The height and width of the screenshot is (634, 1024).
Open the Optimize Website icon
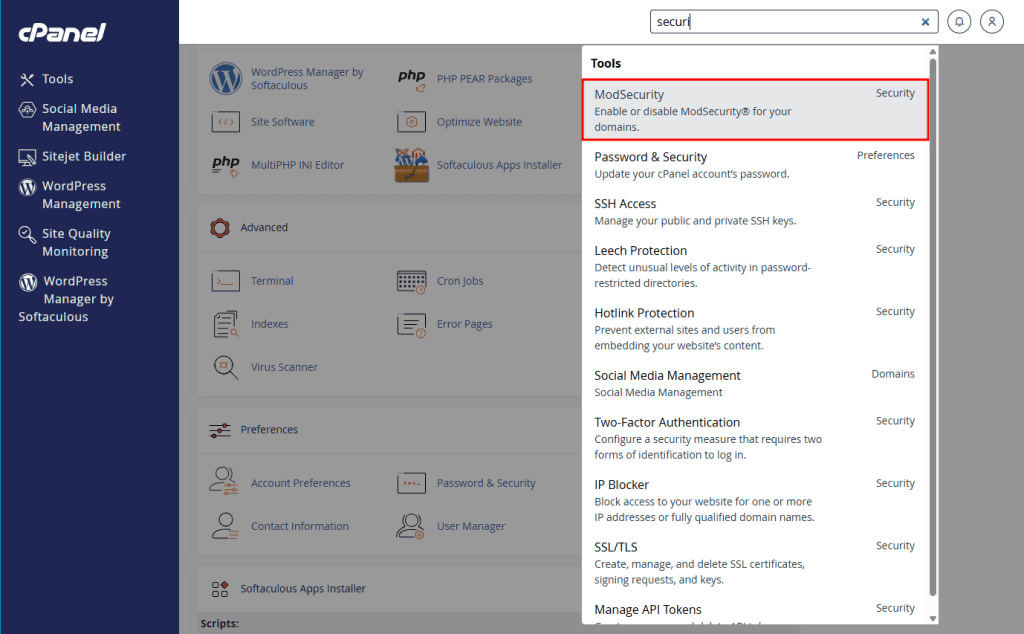(411, 122)
